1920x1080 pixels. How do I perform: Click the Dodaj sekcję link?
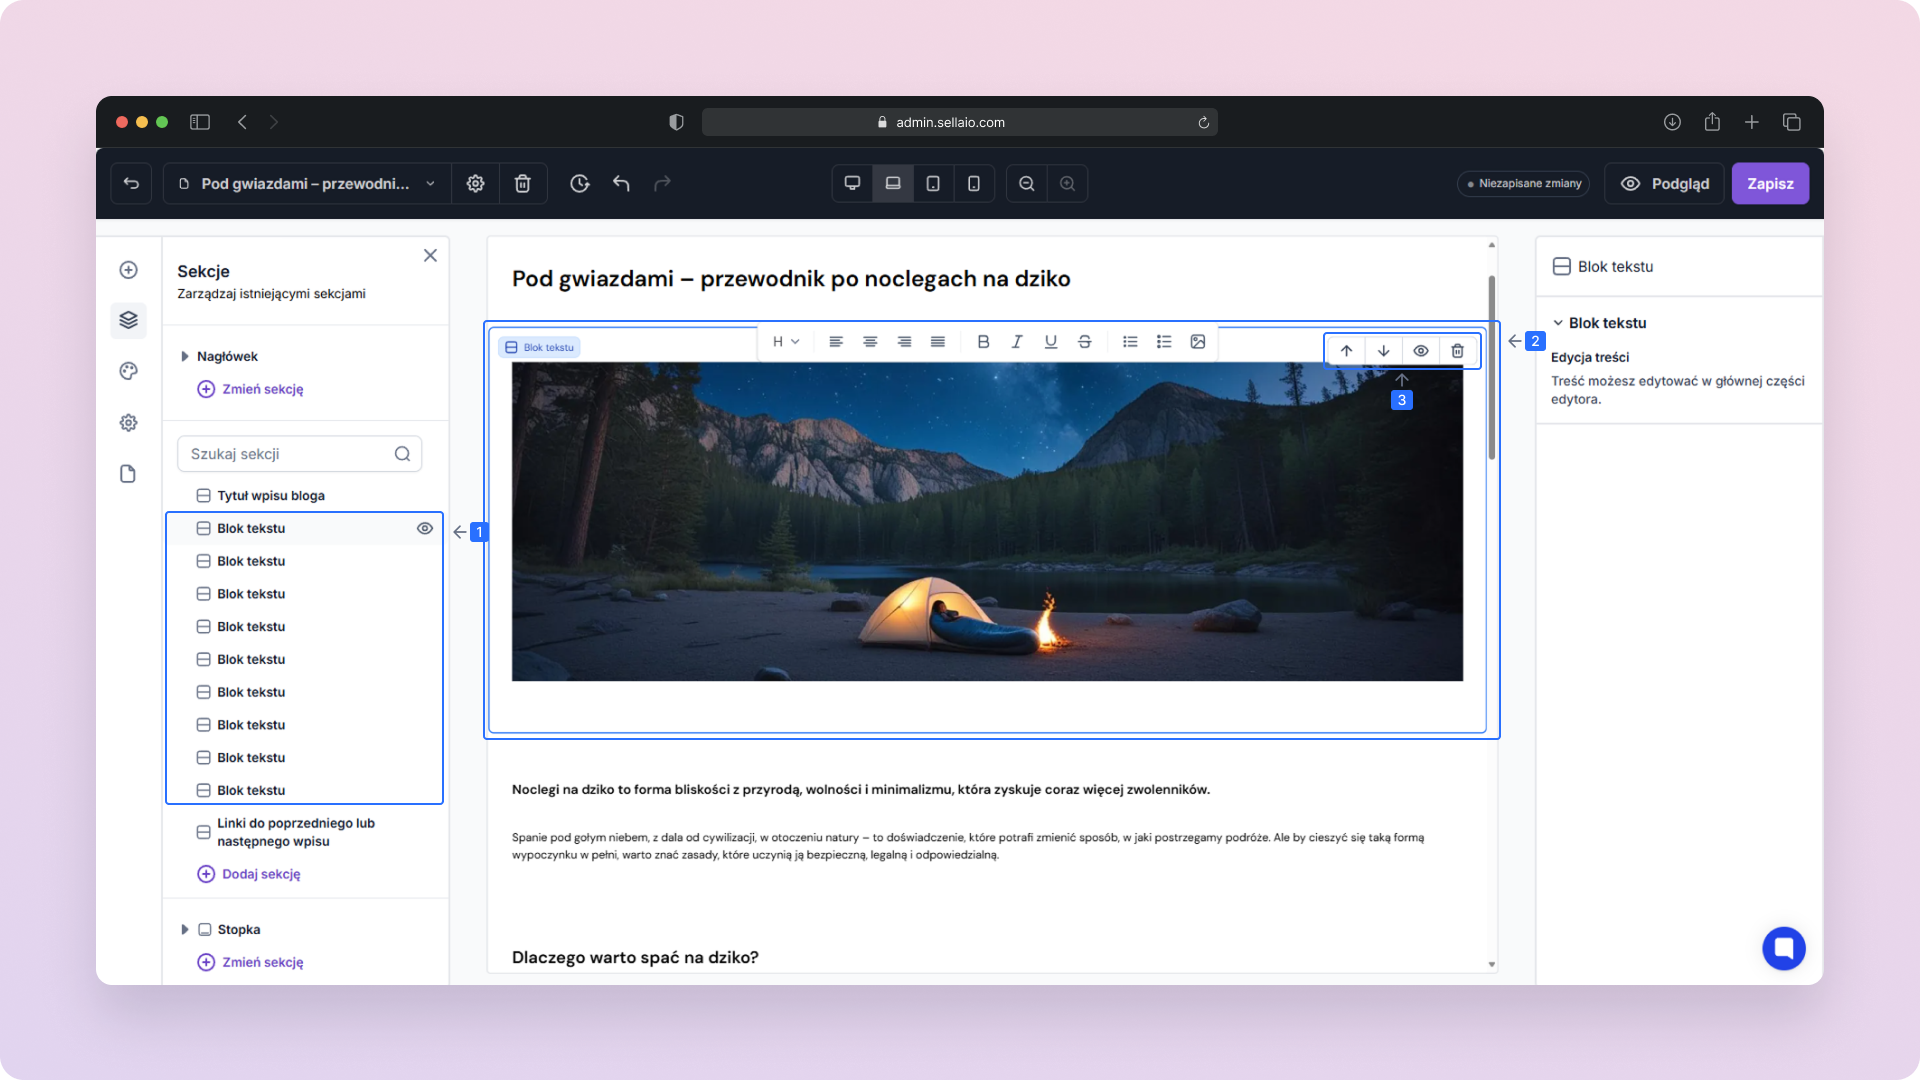[261, 874]
